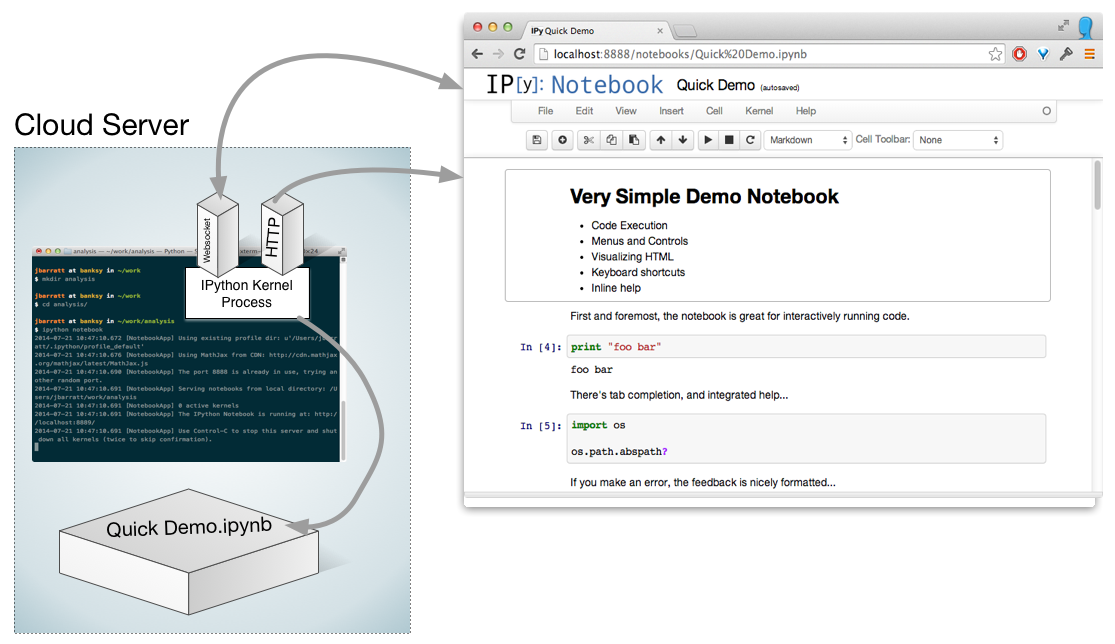Select the Very Simple Demo Notebook heading
1115x644 pixels.
coord(704,197)
